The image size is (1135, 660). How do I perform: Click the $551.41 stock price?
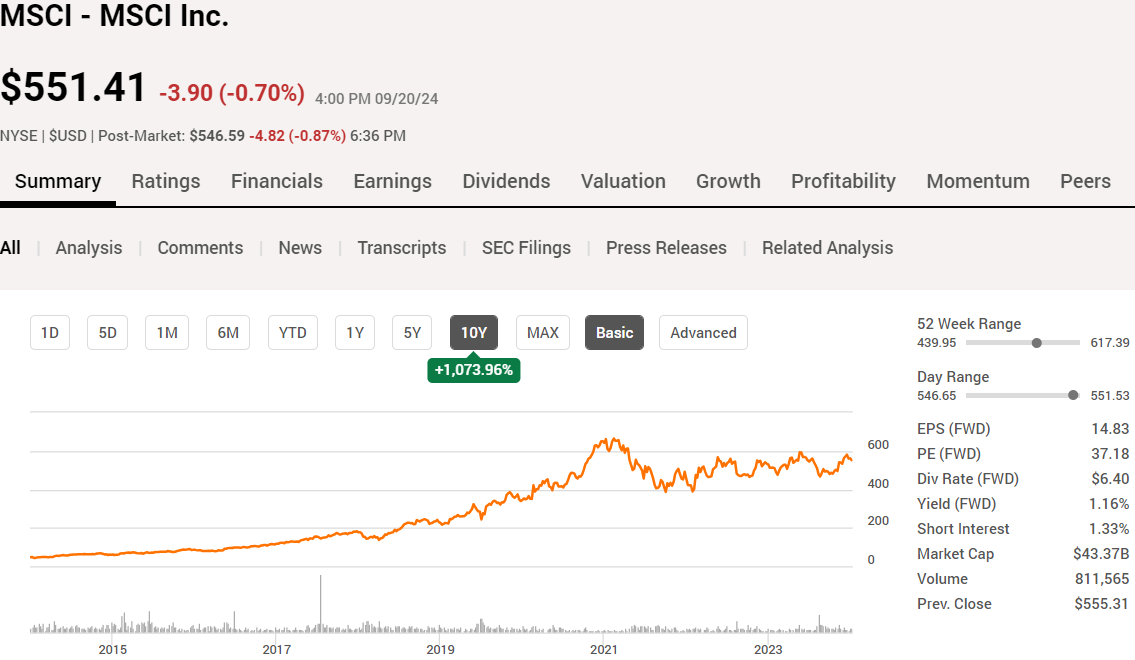click(74, 87)
